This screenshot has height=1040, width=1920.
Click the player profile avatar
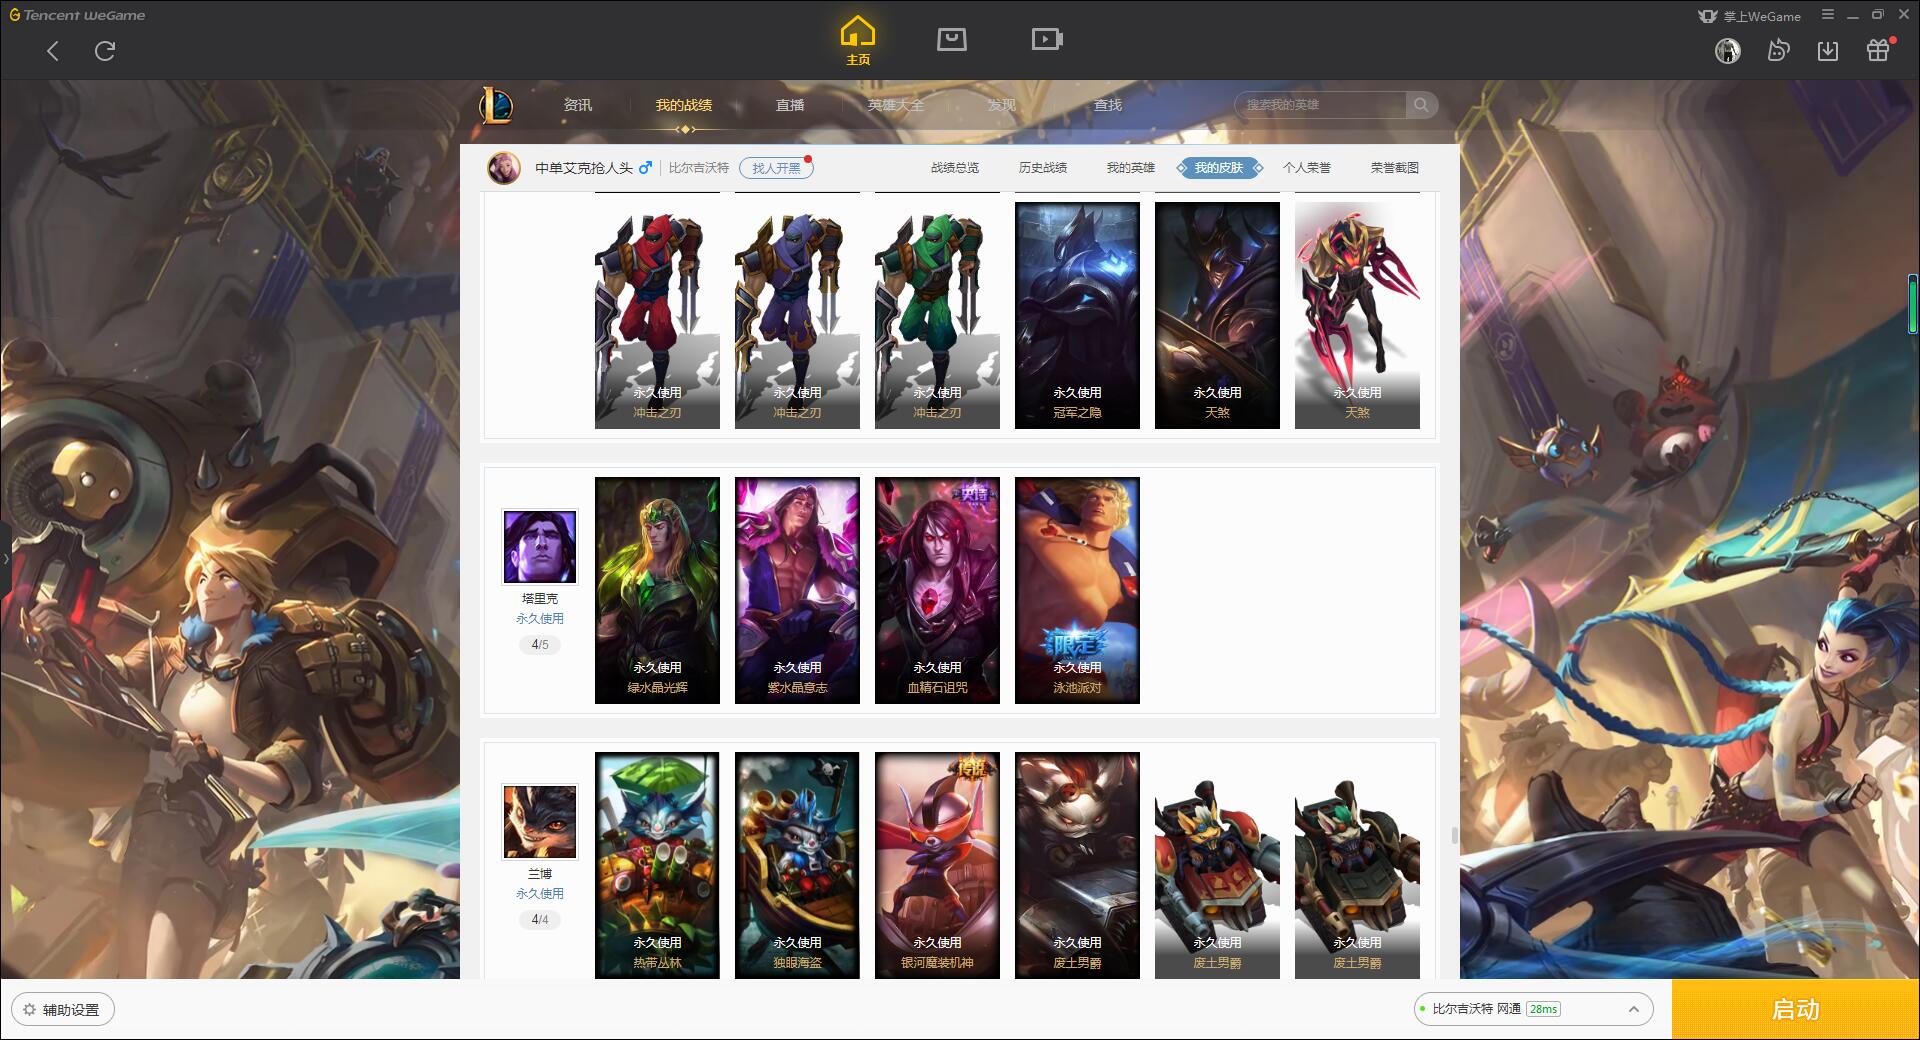(x=504, y=168)
